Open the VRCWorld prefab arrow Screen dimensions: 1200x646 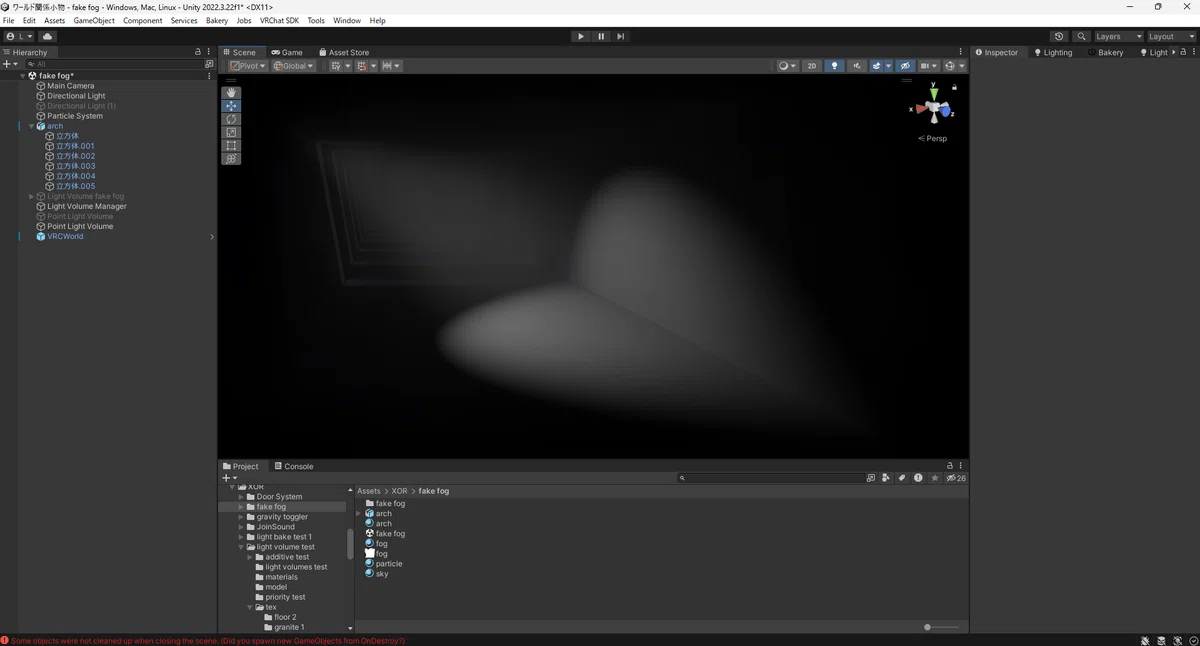click(x=211, y=237)
